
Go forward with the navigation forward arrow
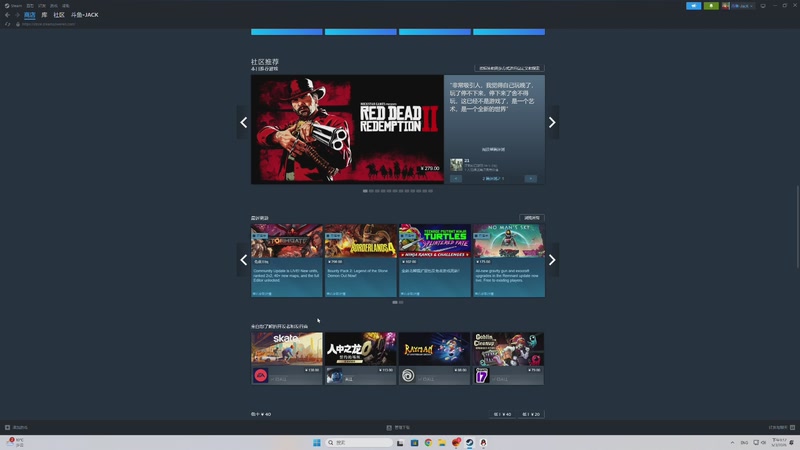coord(17,15)
